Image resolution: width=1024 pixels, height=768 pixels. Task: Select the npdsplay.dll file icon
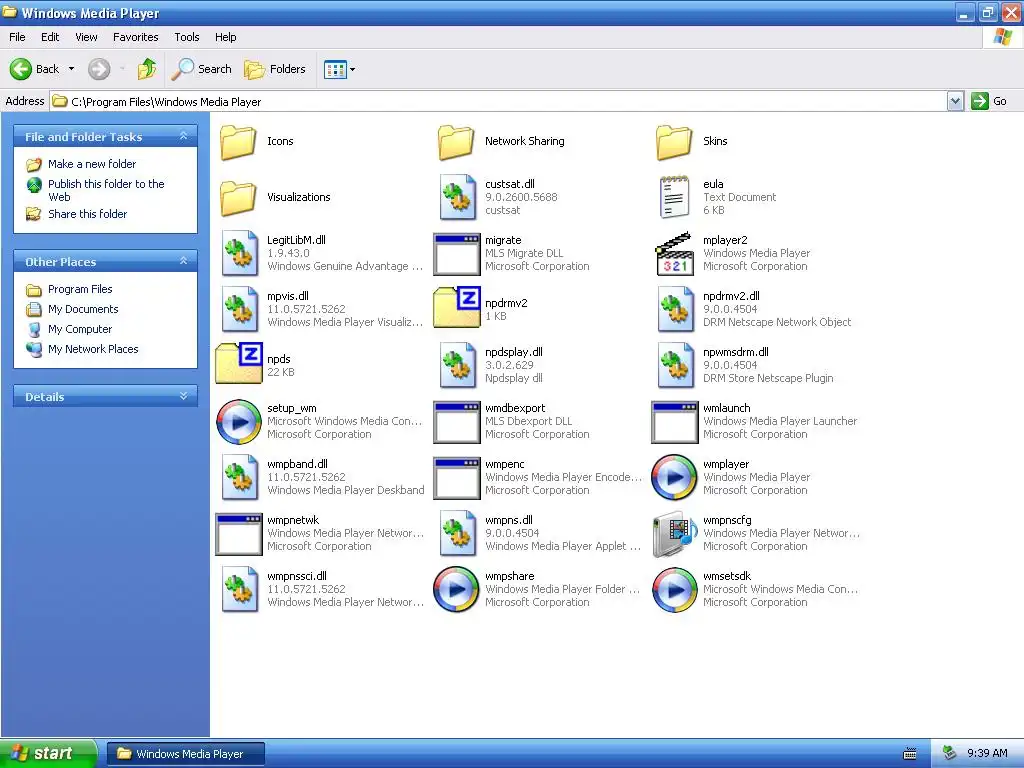456,366
